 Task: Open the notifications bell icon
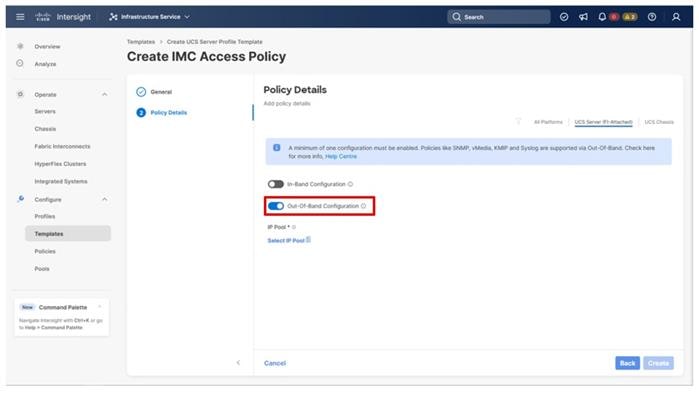[x=602, y=17]
